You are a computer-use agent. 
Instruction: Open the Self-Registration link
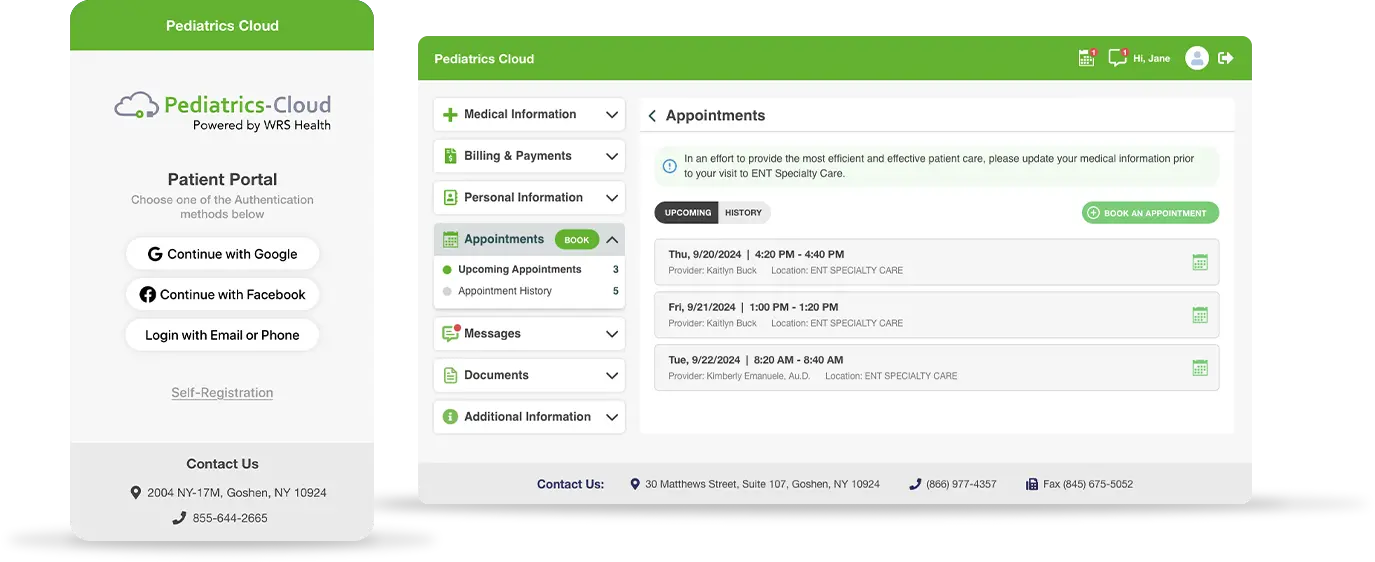222,393
